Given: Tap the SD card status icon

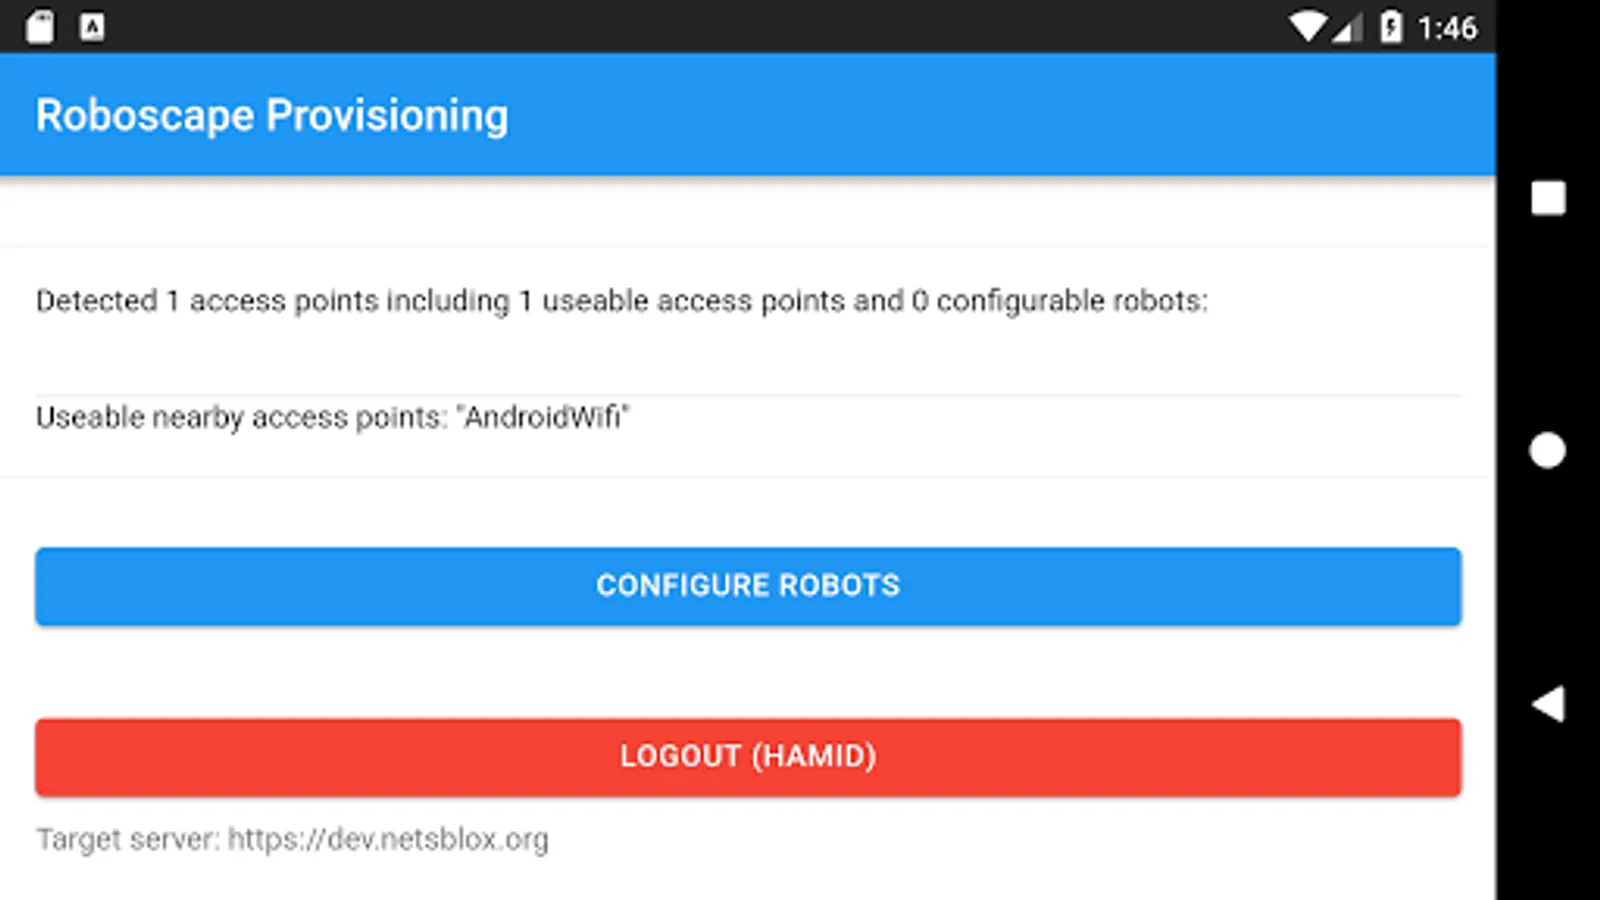Looking at the screenshot, I should (x=40, y=27).
